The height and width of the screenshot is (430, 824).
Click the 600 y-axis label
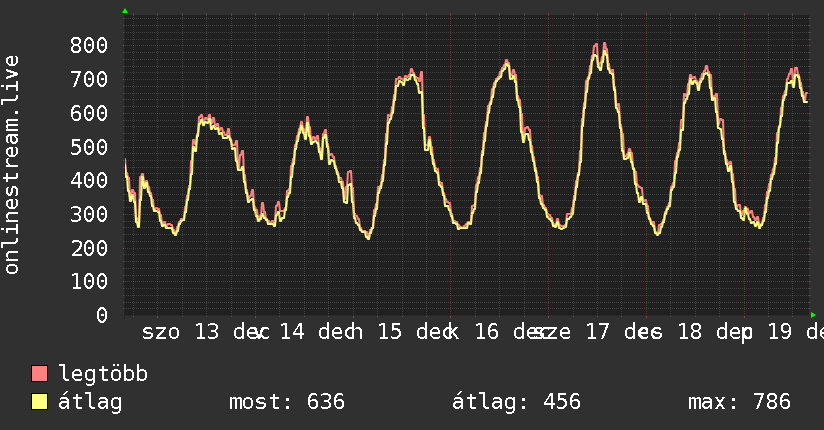pyautogui.click(x=89, y=113)
